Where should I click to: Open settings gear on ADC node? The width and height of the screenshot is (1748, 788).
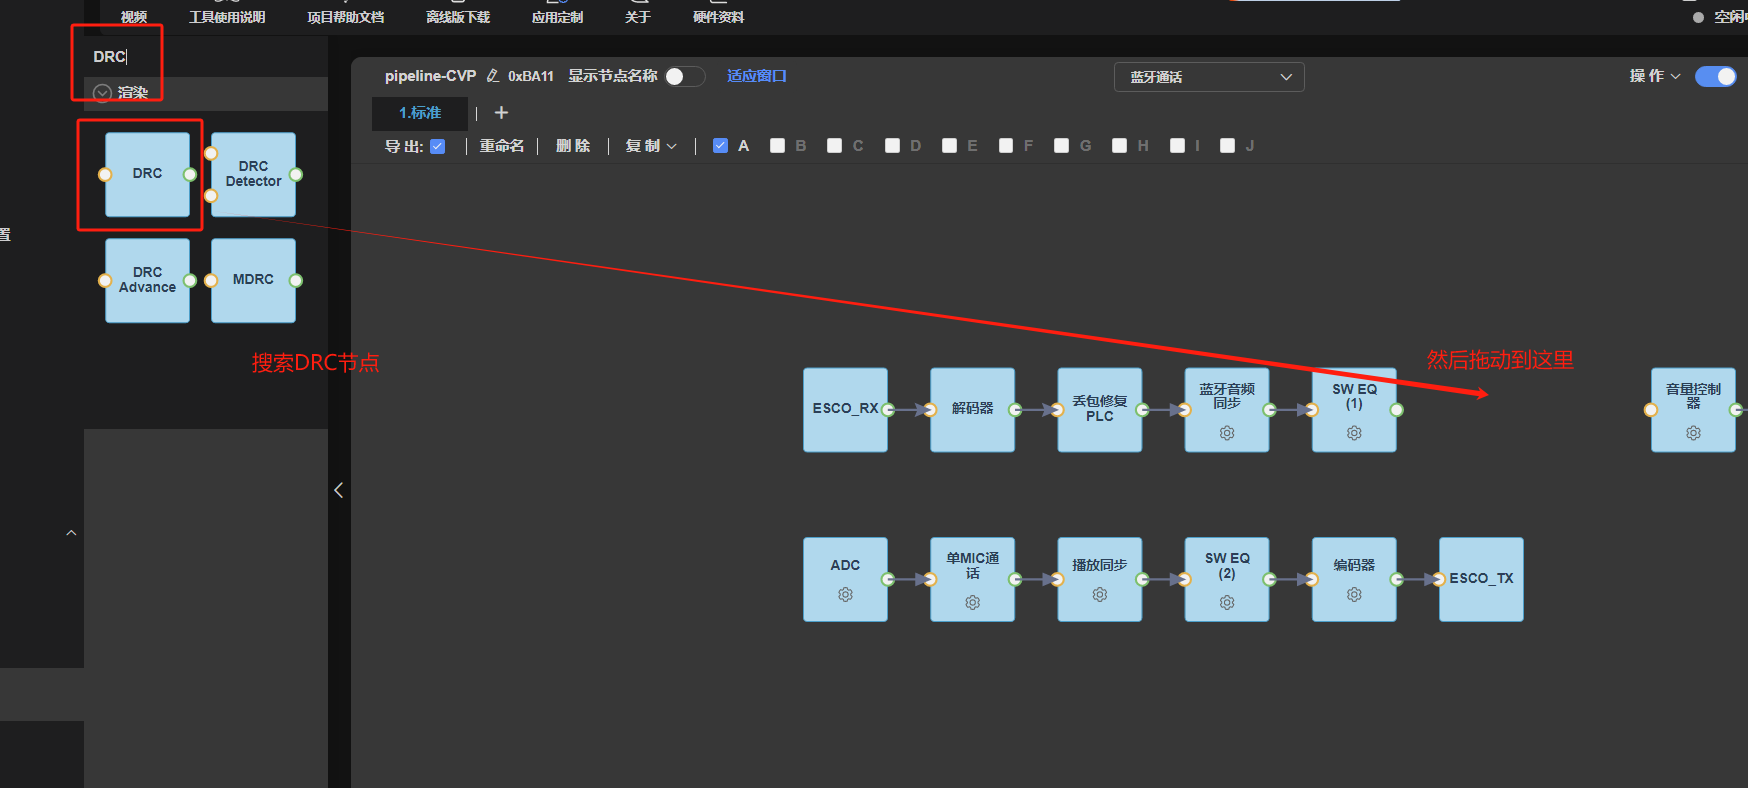click(x=845, y=595)
